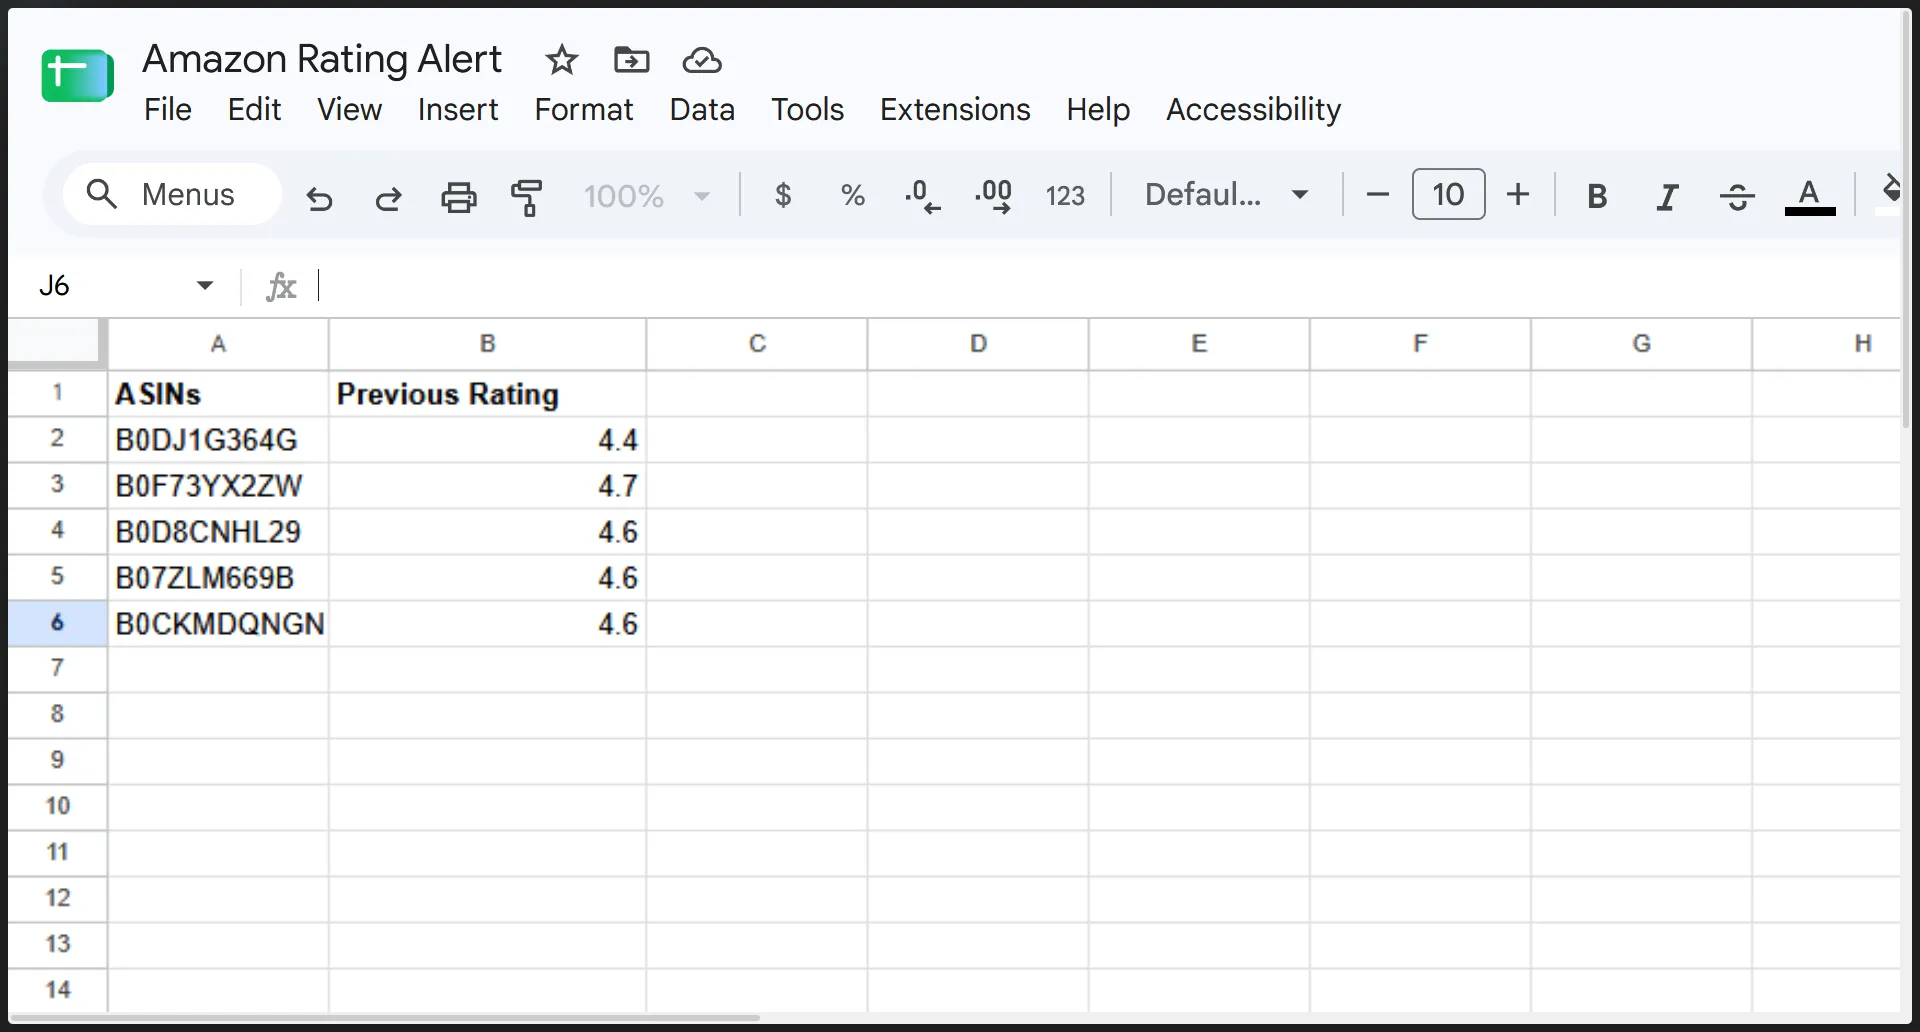Select cell containing B0DJ1G364G
The width and height of the screenshot is (1920, 1032).
218,440
